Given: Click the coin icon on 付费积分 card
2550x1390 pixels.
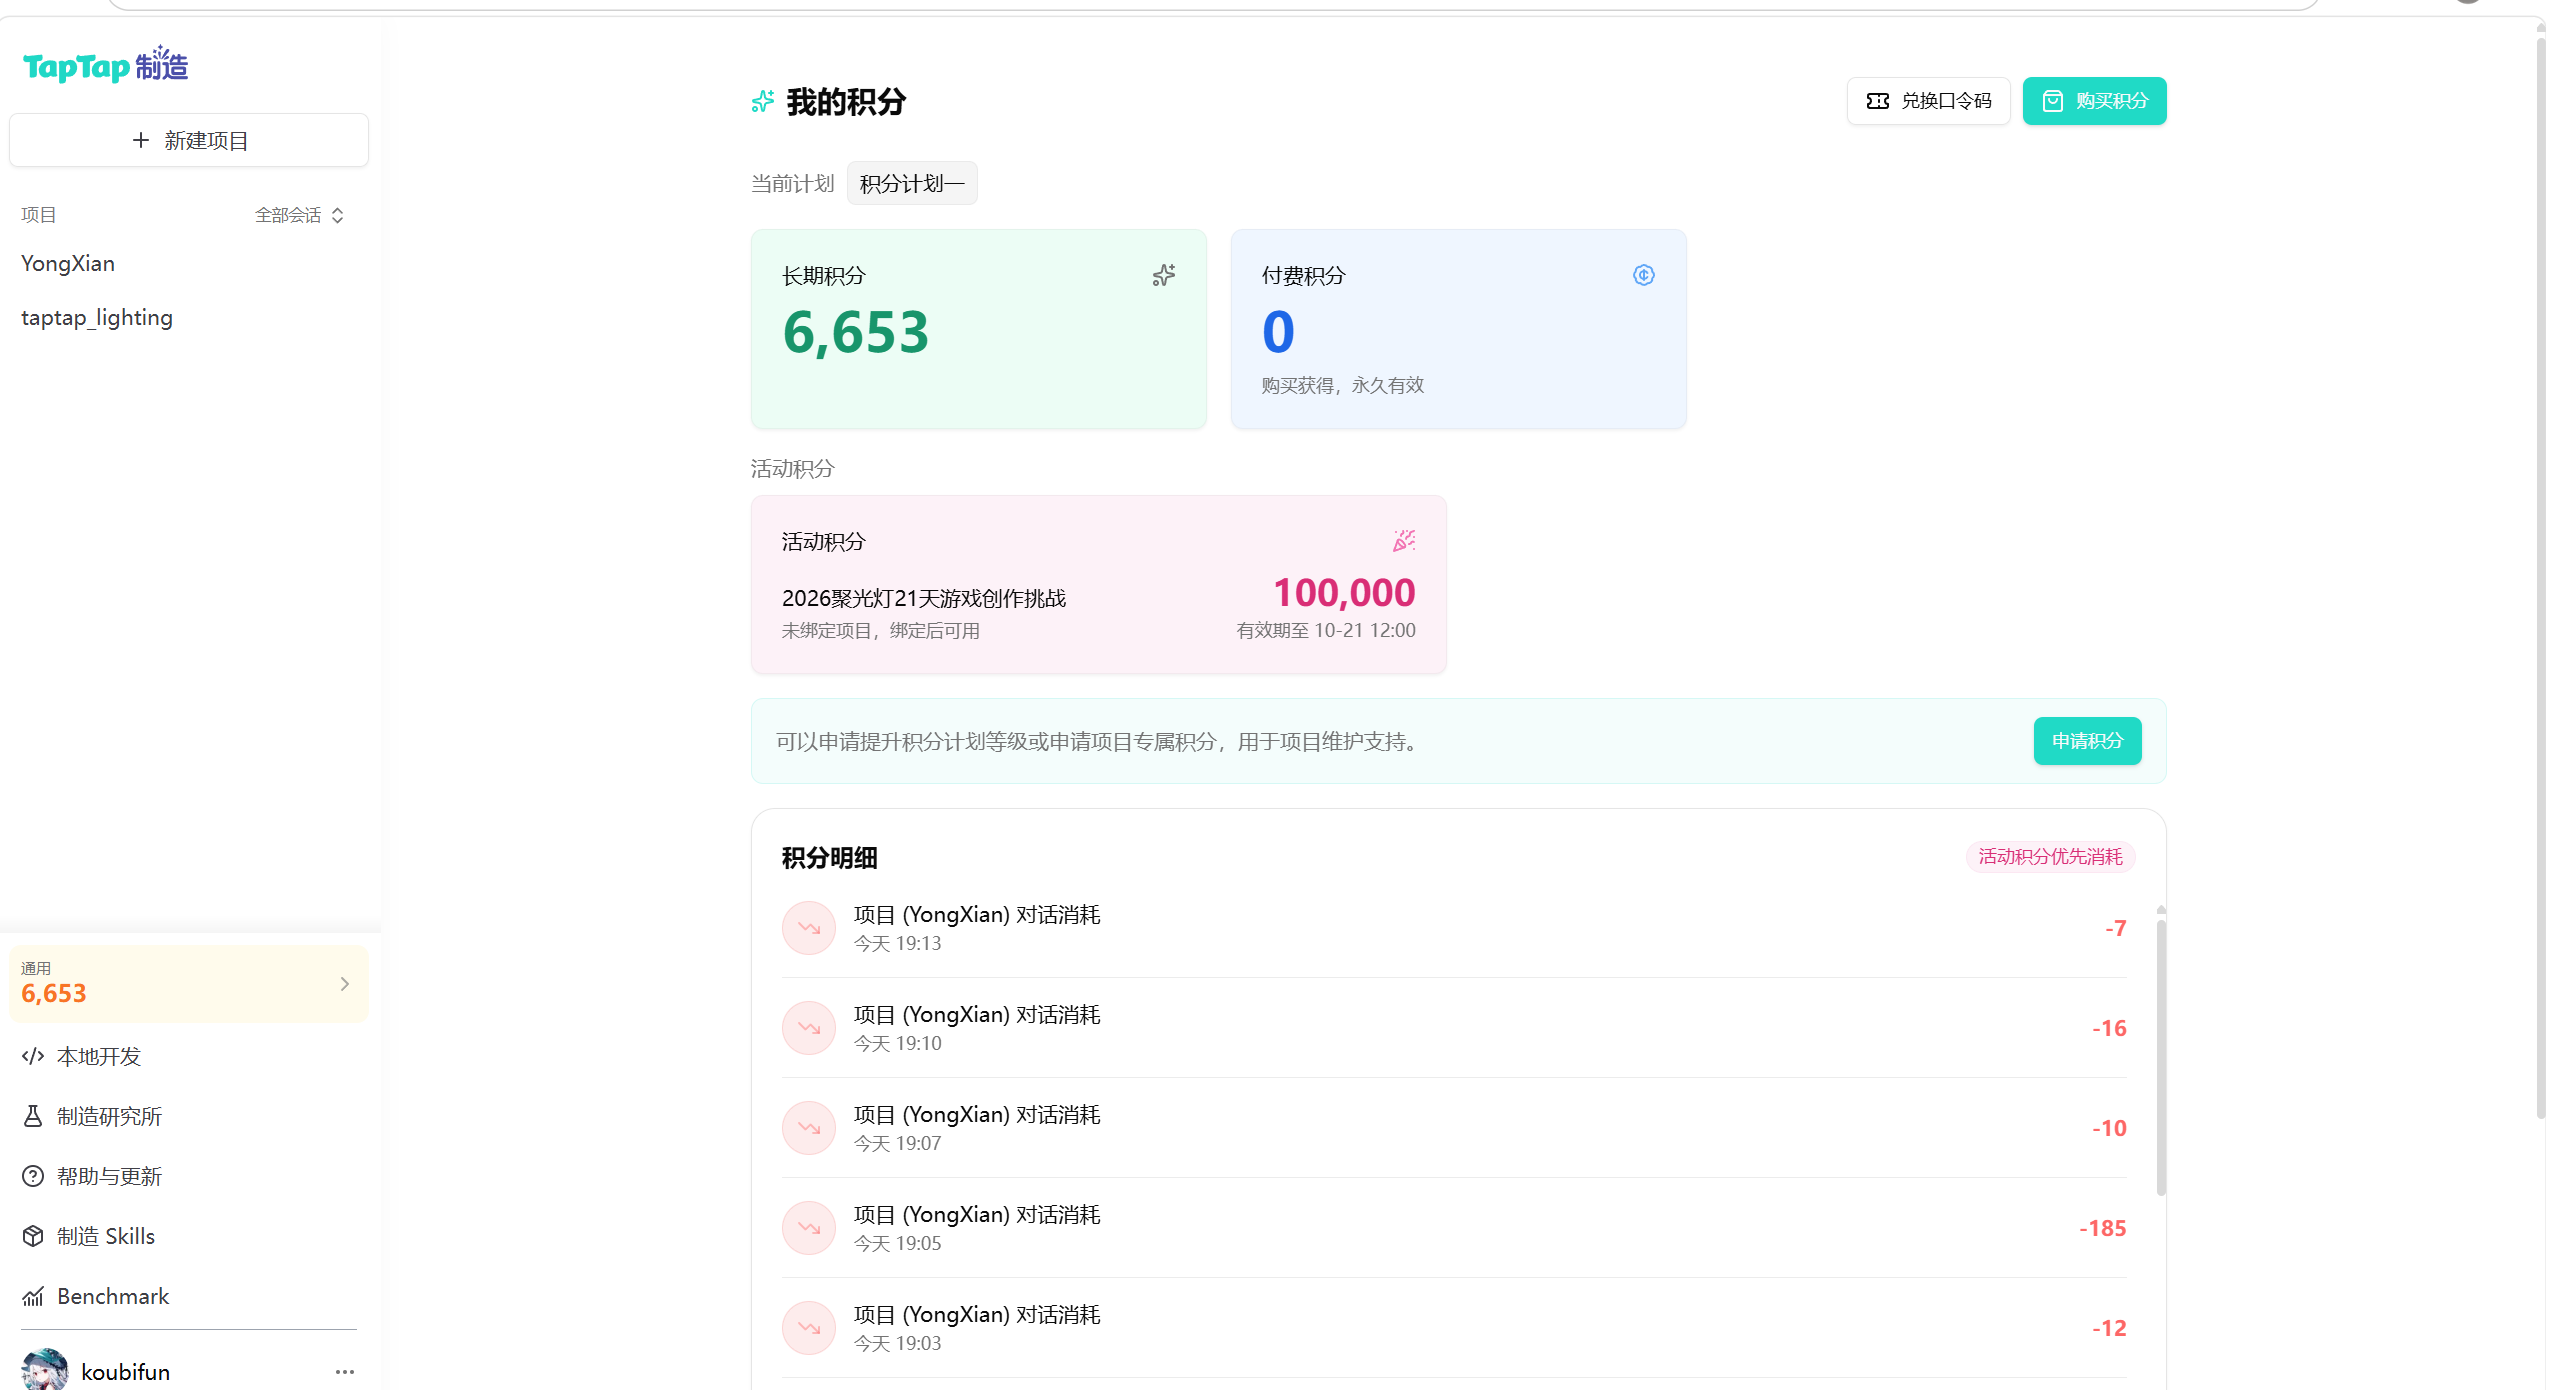Looking at the screenshot, I should [x=1644, y=275].
